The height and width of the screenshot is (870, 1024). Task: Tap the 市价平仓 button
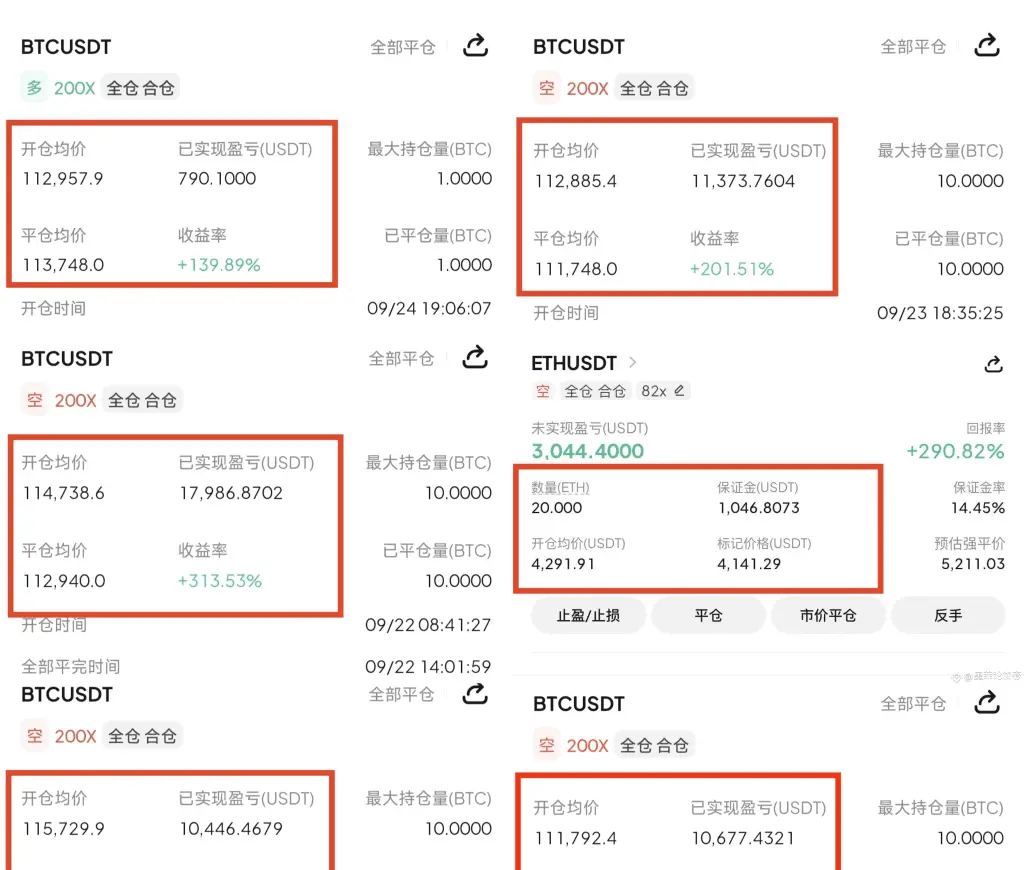pyautogui.click(x=828, y=615)
